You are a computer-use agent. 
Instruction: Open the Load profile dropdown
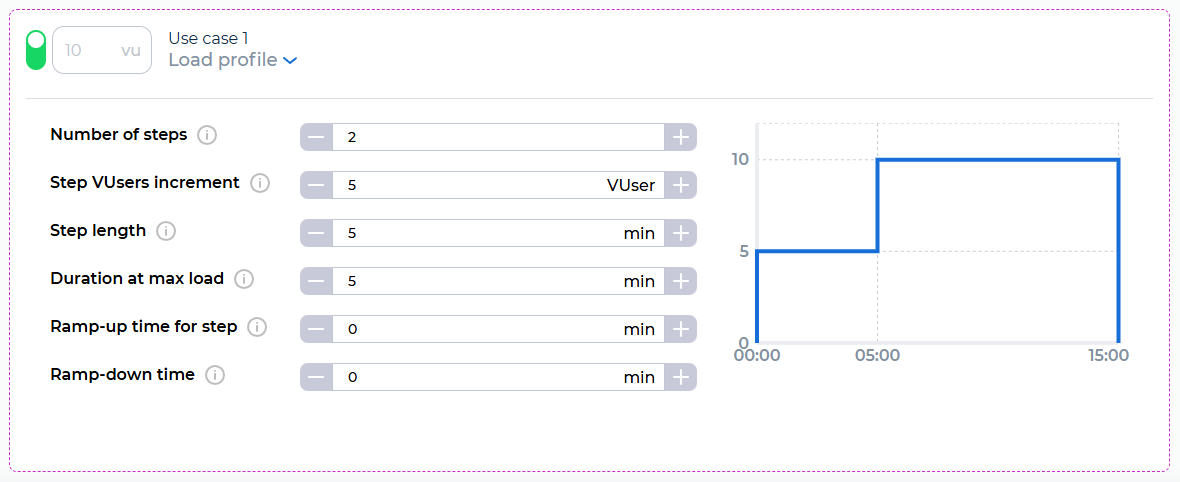232,60
